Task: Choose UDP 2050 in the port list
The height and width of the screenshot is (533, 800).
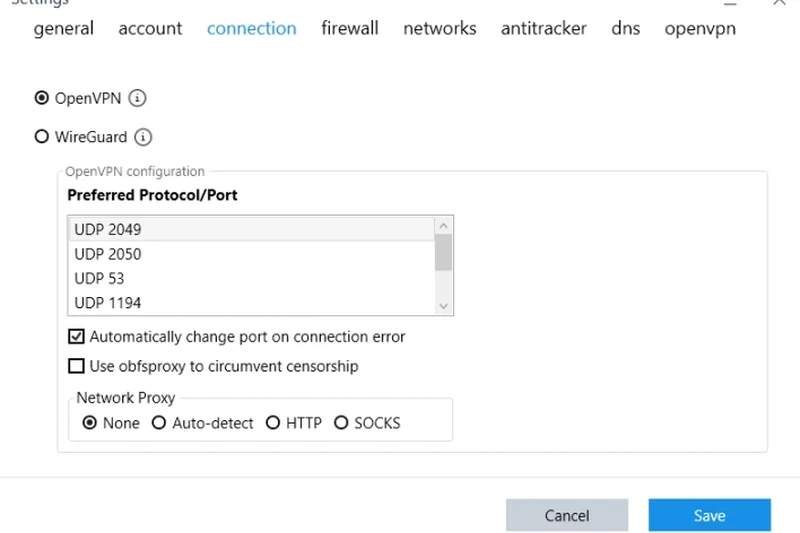Action: [108, 254]
